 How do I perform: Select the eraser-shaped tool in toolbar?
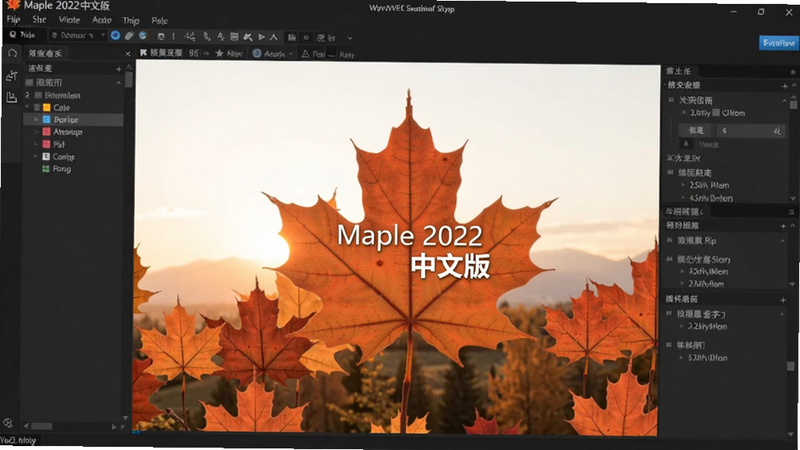[129, 36]
